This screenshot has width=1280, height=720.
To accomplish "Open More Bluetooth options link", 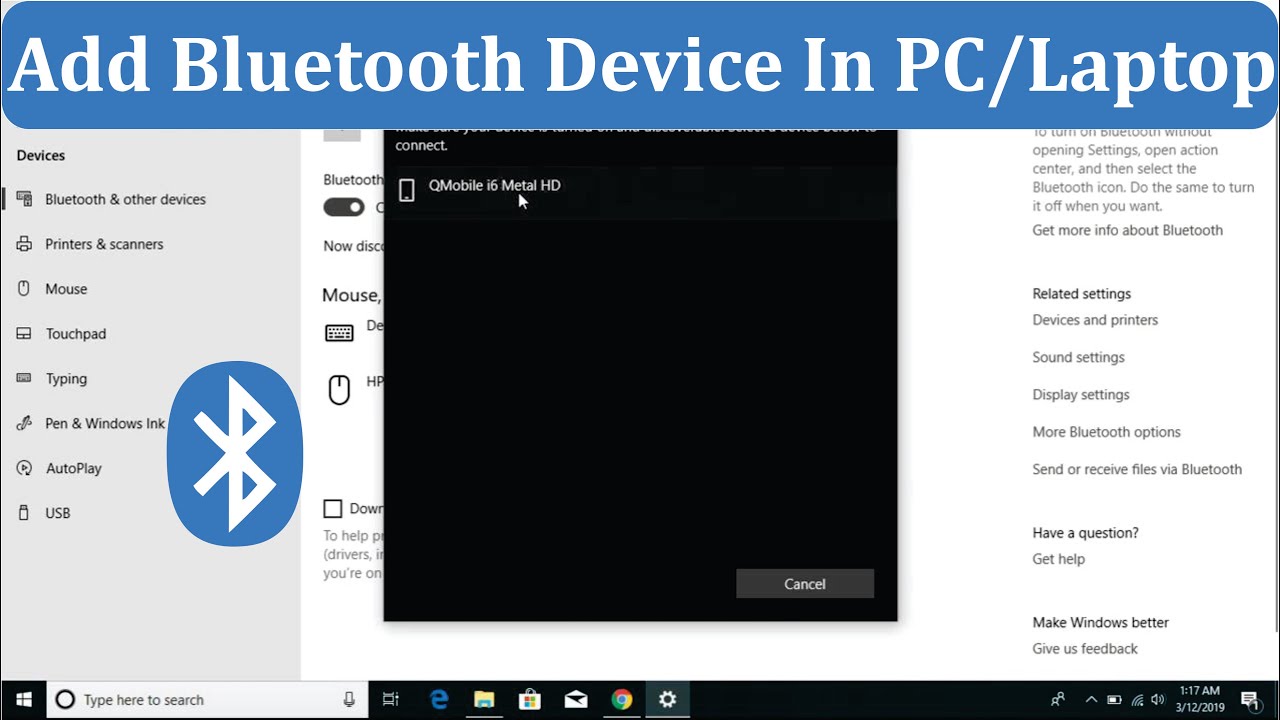I will tap(1106, 432).
